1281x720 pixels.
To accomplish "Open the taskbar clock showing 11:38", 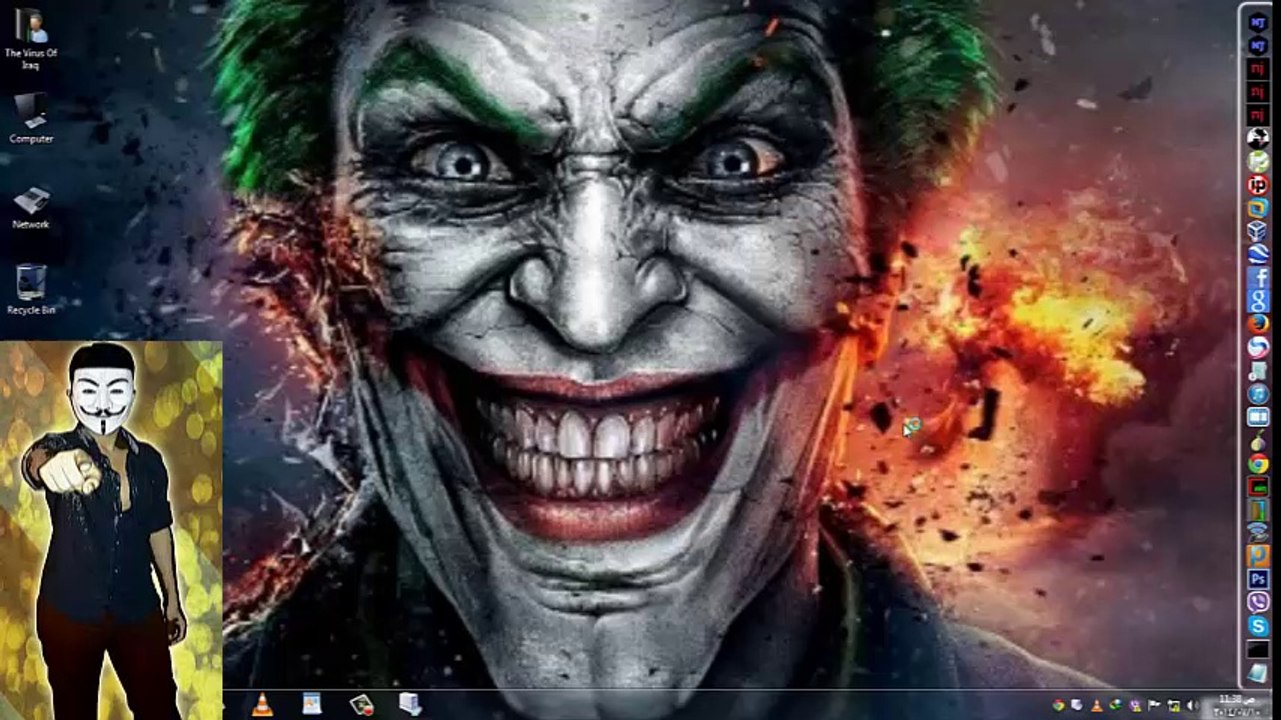I will [1236, 704].
